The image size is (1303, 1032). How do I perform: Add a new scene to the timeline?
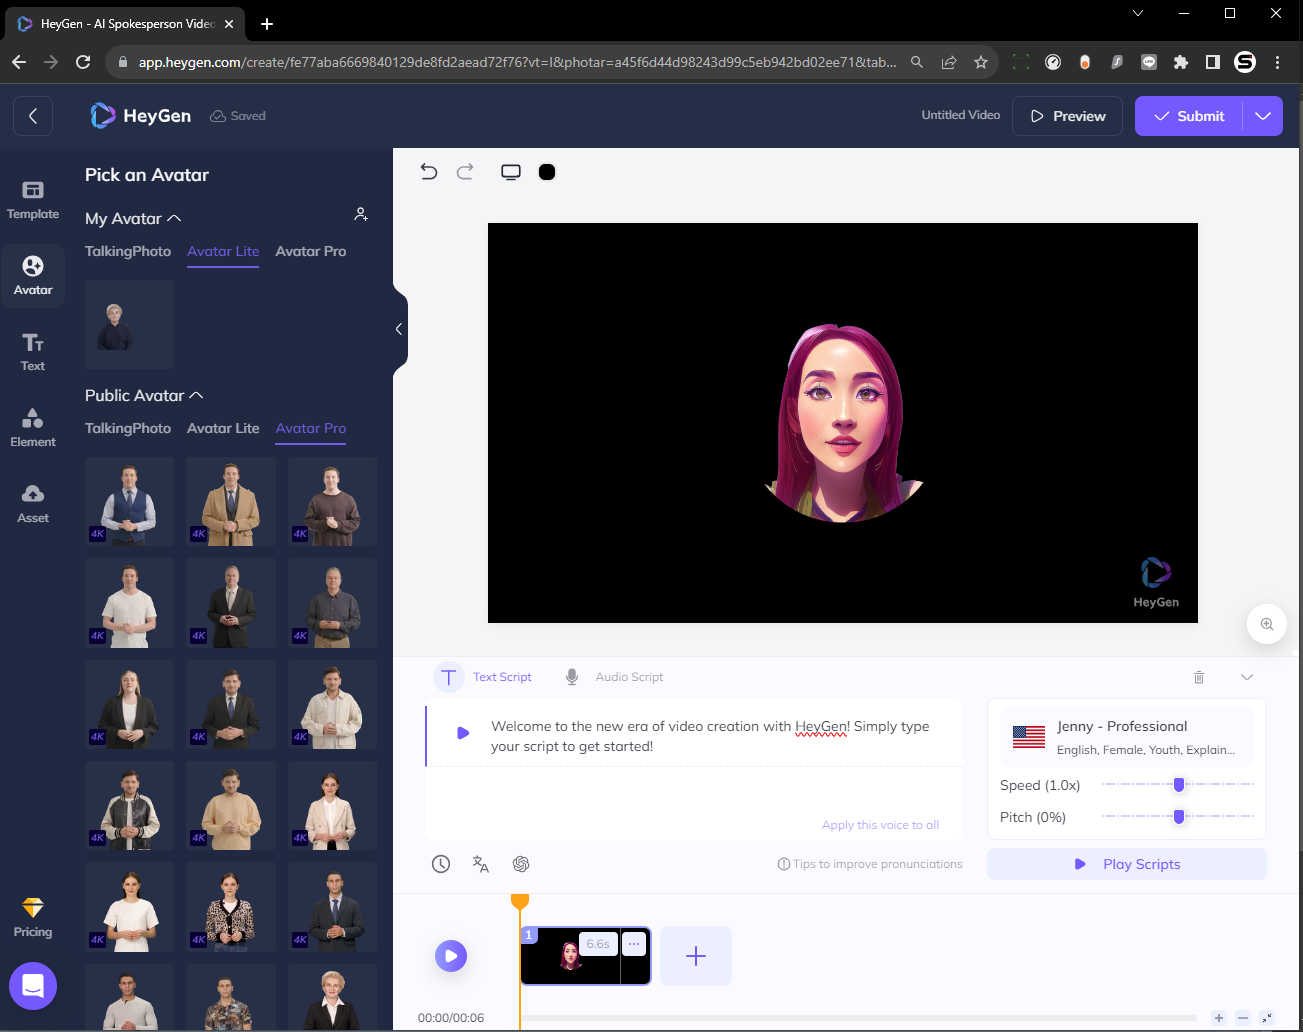(x=696, y=956)
